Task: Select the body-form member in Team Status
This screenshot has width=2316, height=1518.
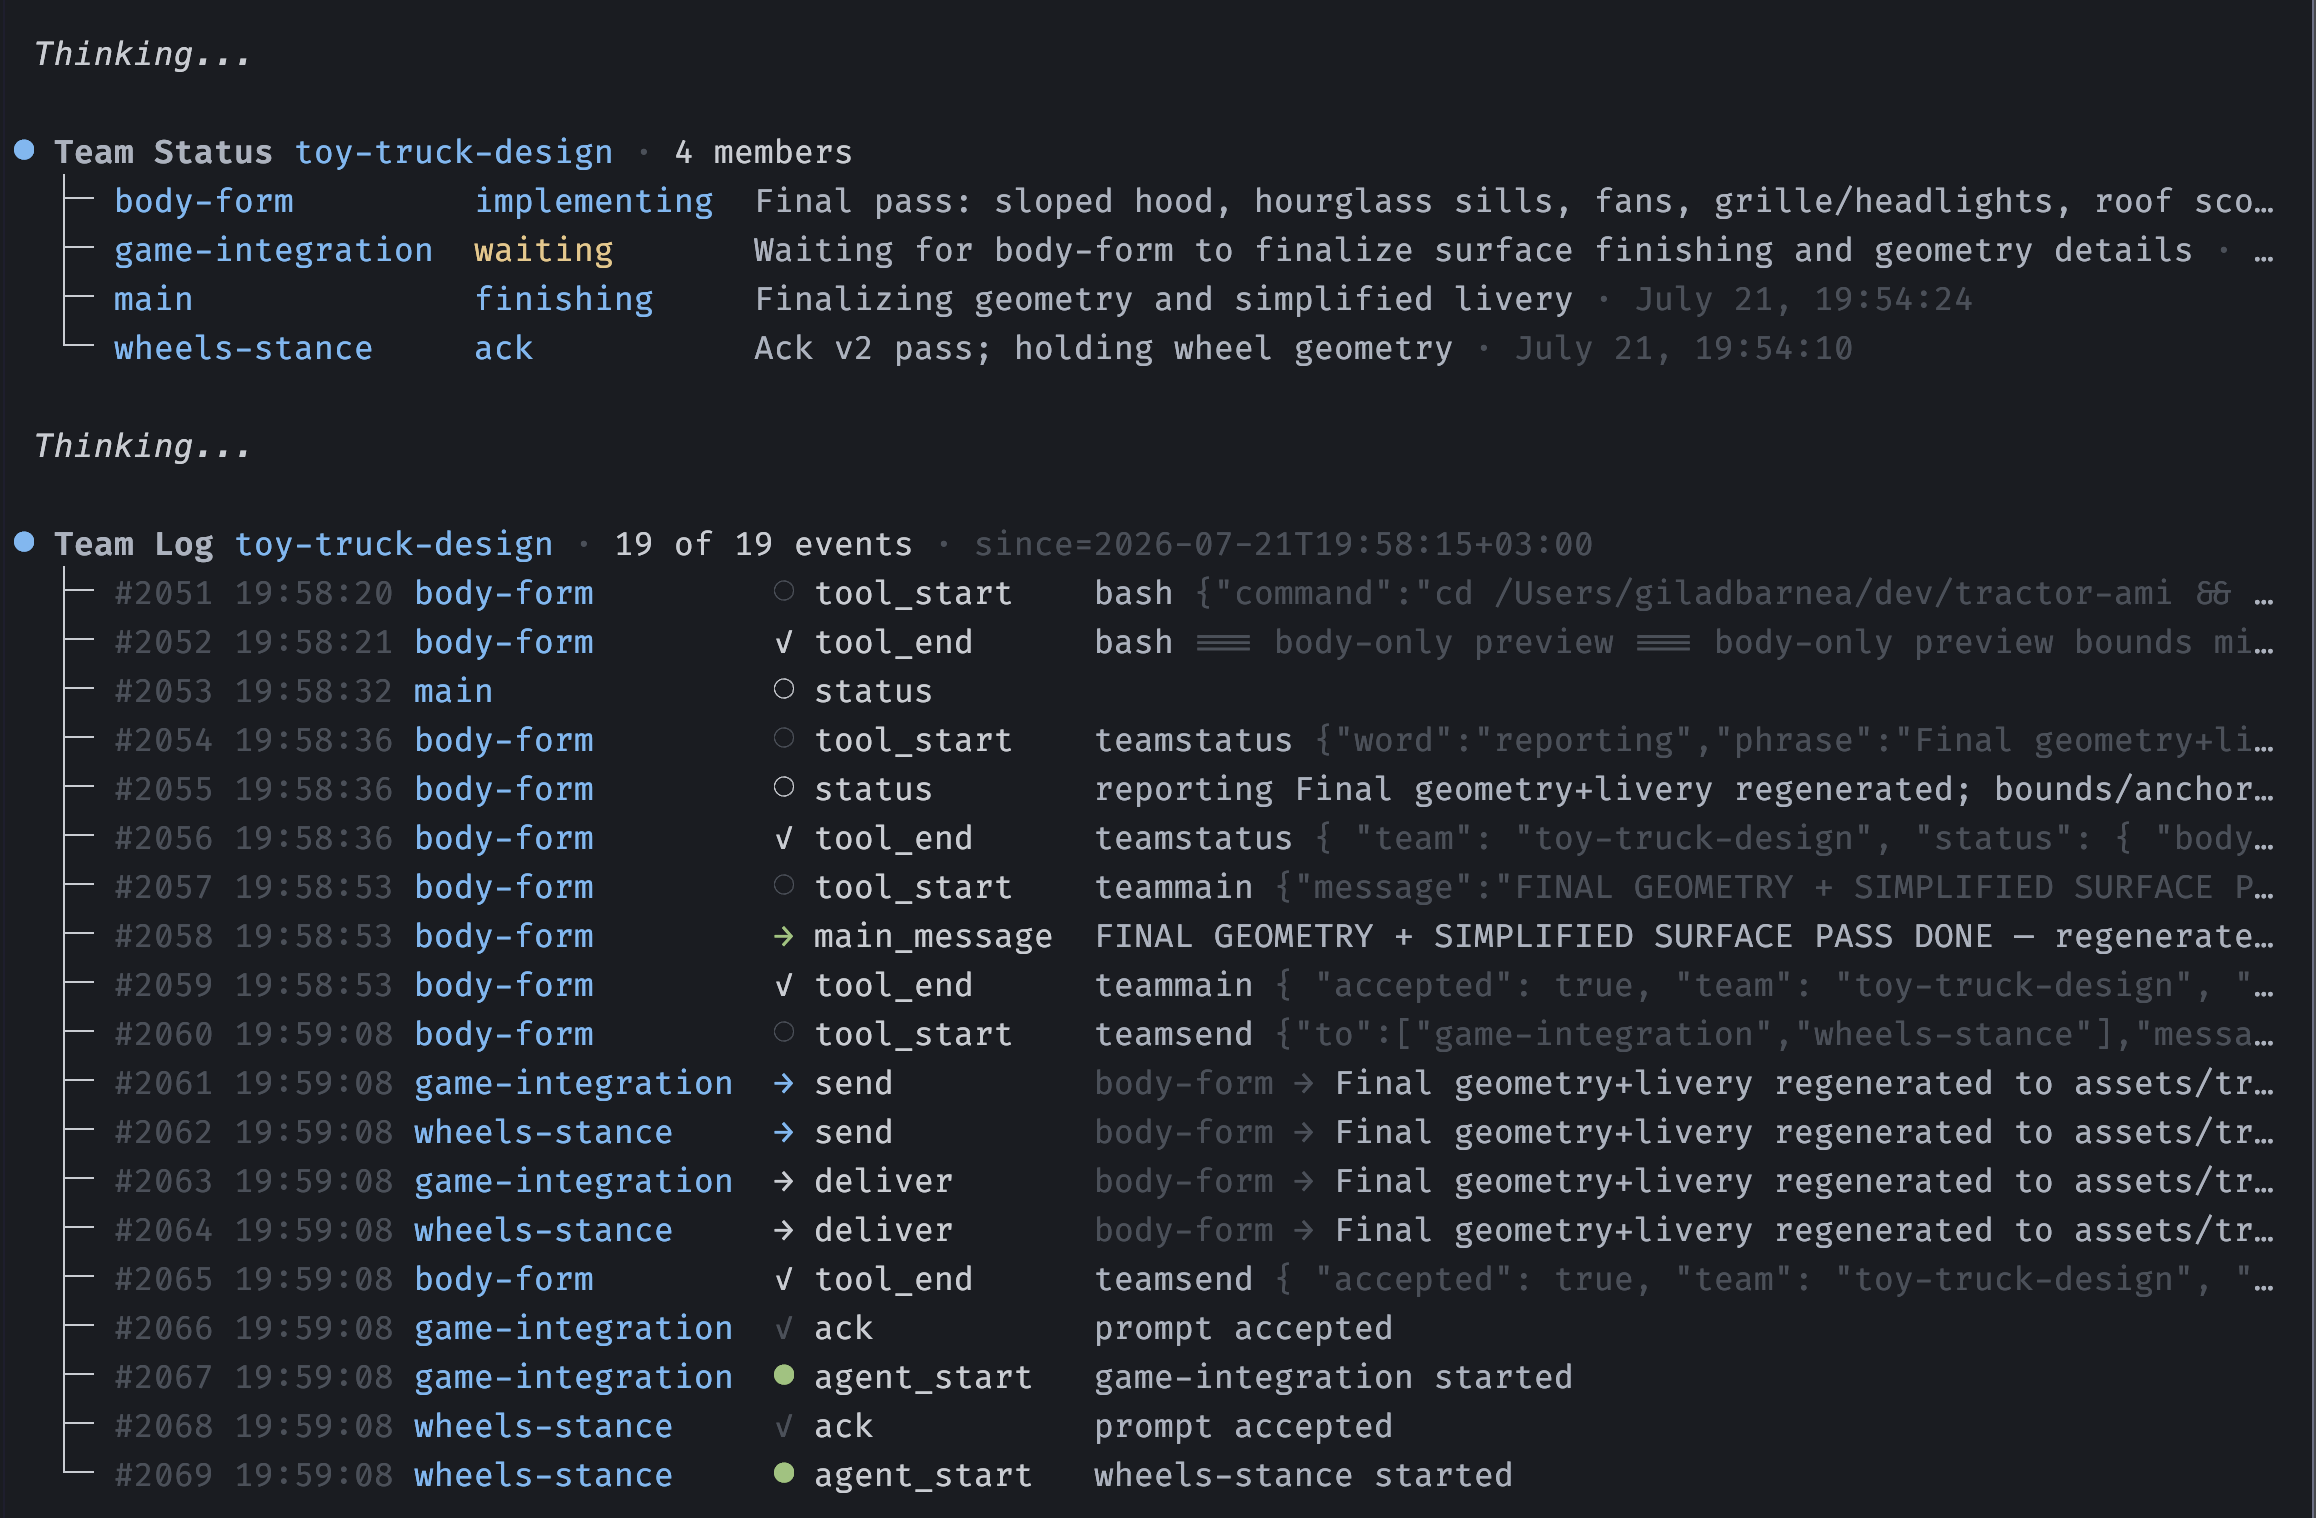Action: (204, 201)
